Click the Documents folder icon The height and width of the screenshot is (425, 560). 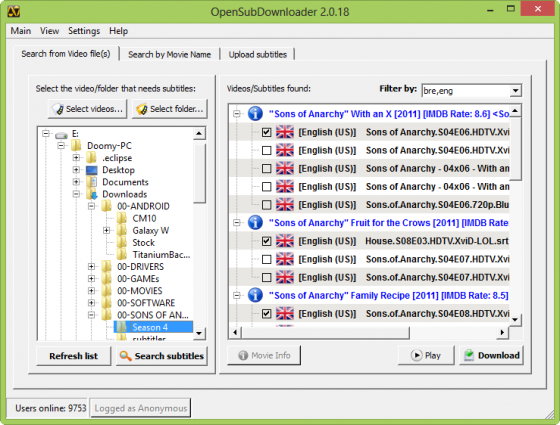[92, 182]
